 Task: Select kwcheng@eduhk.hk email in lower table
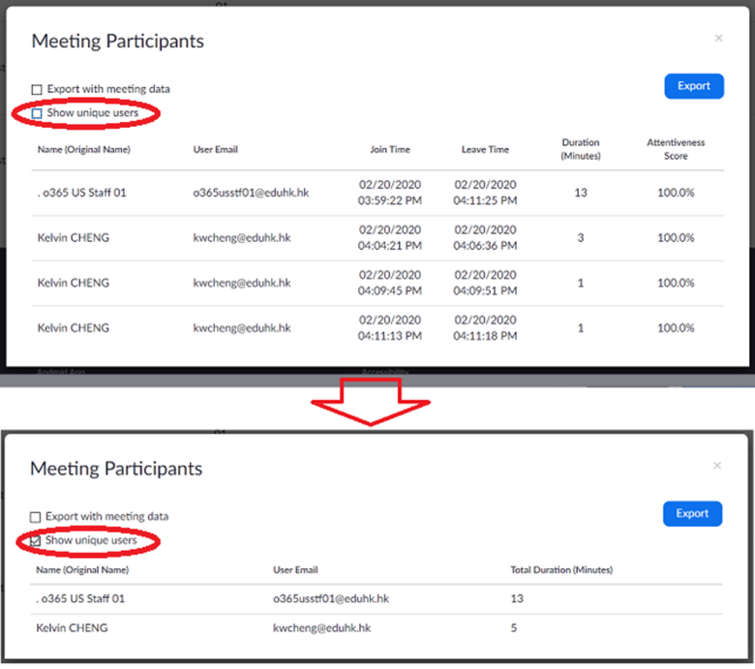click(x=322, y=628)
